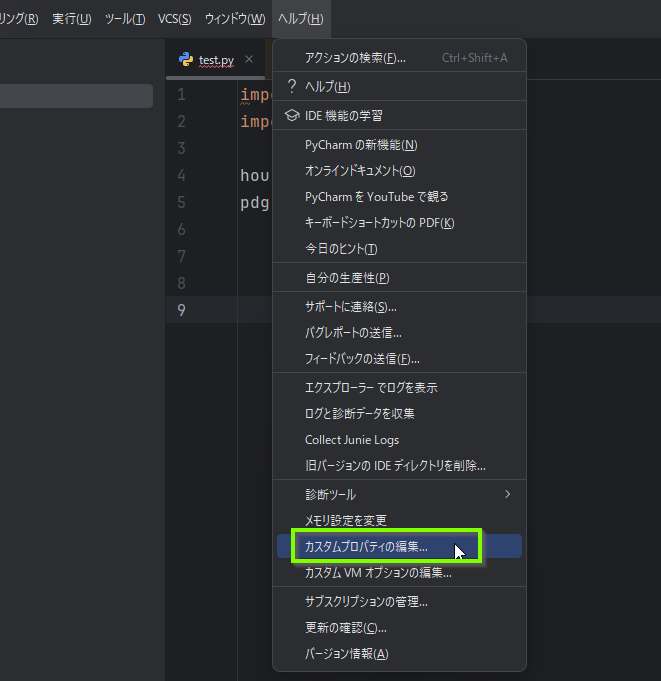Choose バグレポートの送信...
This screenshot has width=661, height=681.
(x=399, y=333)
